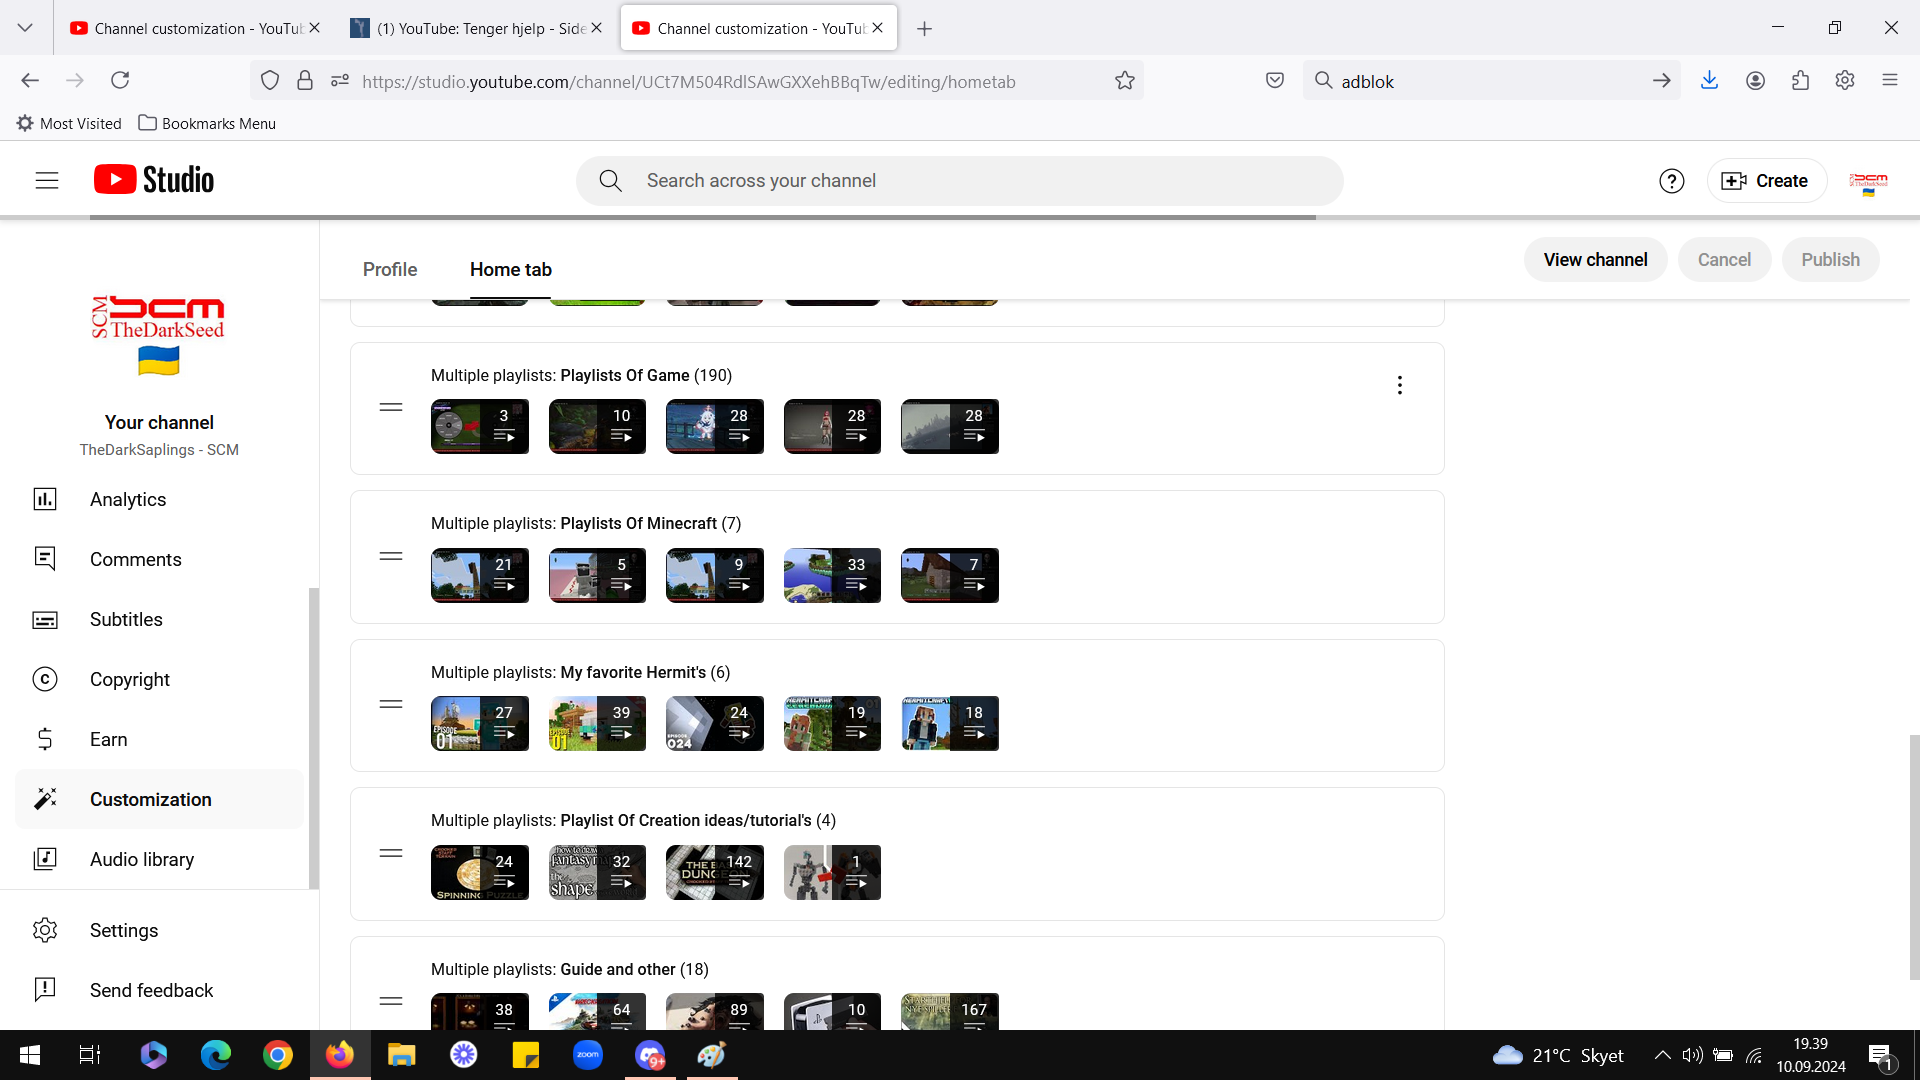The image size is (1920, 1080).
Task: Bookmark this page with the star icon
Action: (1125, 81)
